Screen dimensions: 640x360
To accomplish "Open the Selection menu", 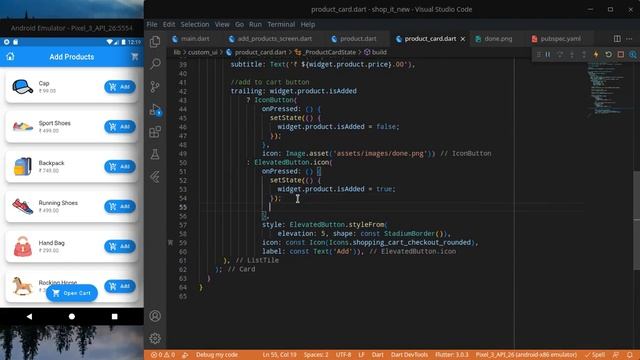I will (x=195, y=24).
